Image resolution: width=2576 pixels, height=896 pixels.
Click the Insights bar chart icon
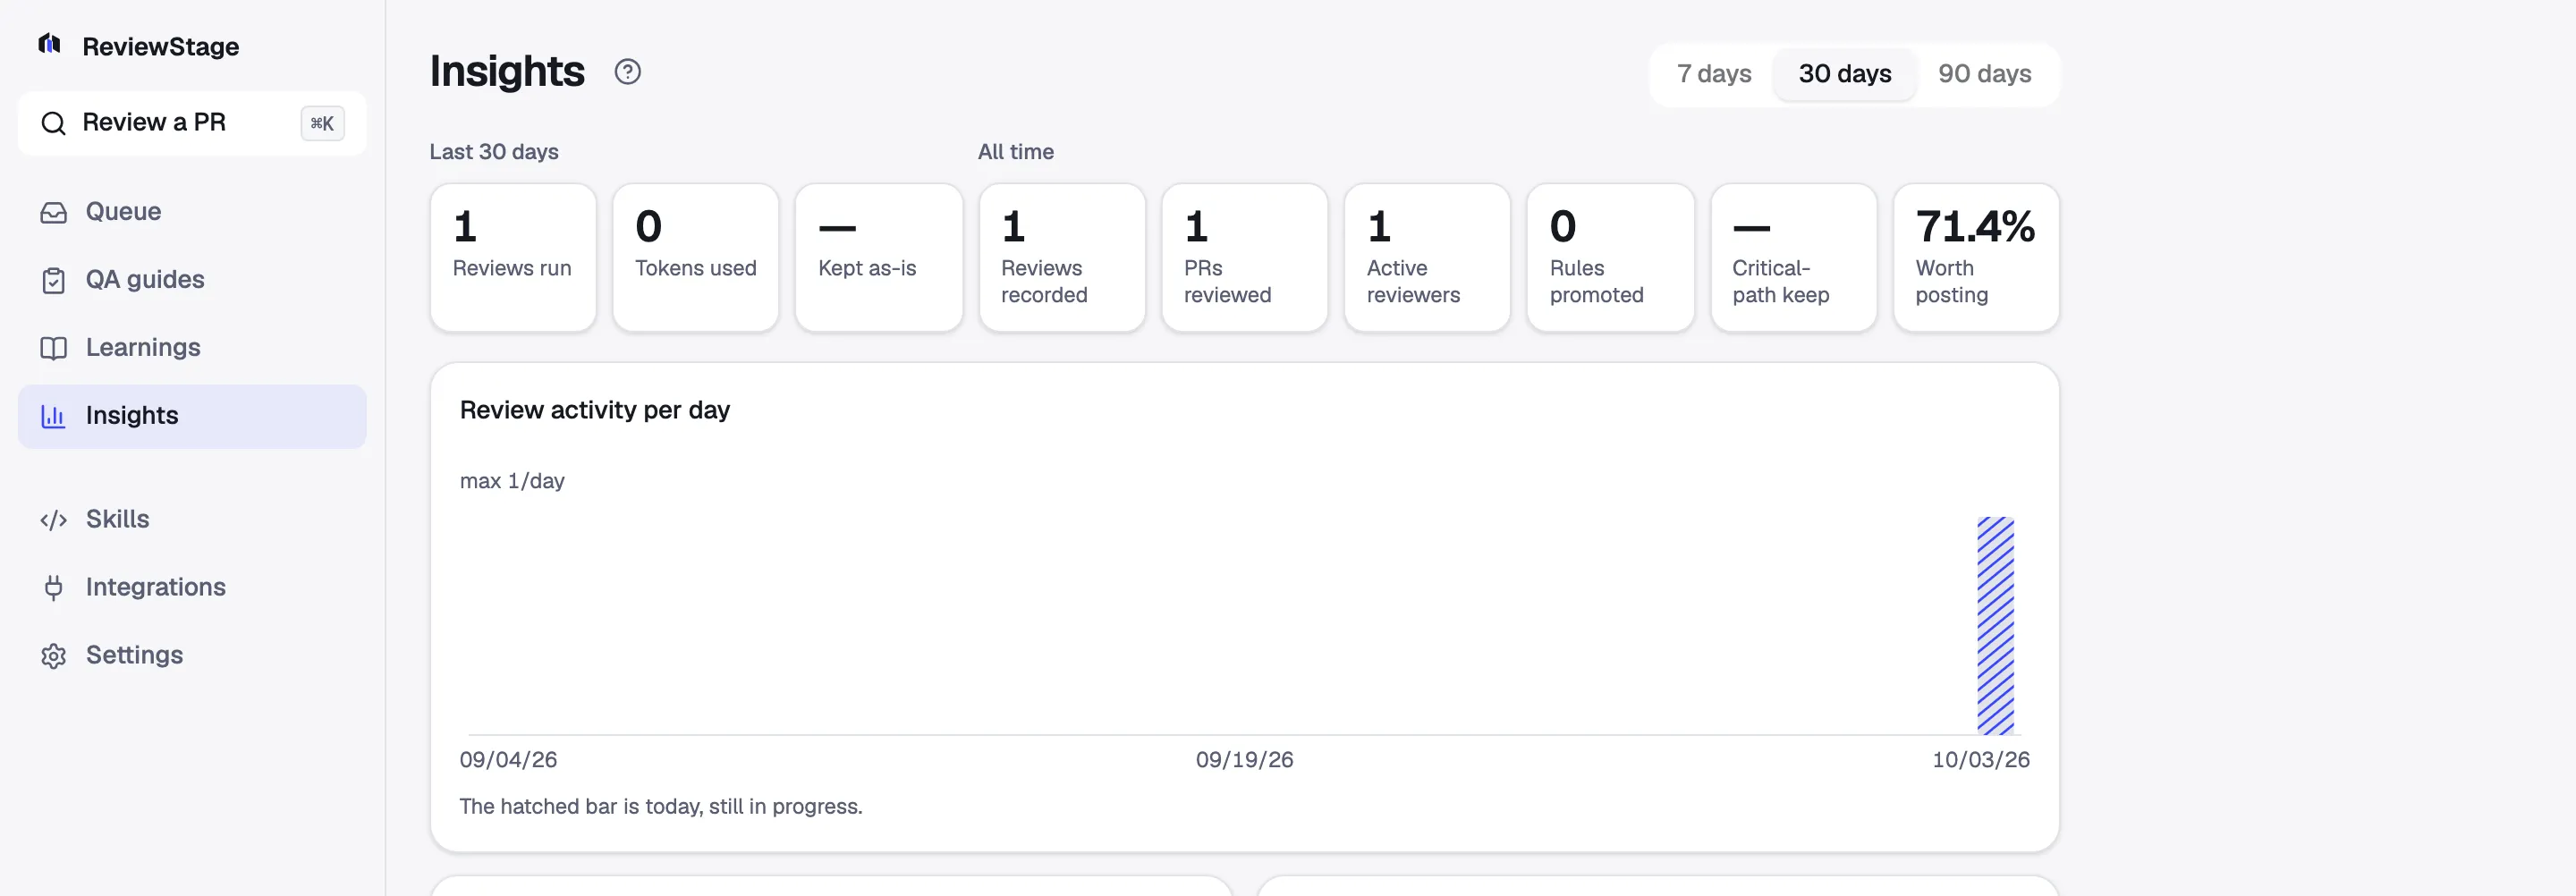pos(53,416)
